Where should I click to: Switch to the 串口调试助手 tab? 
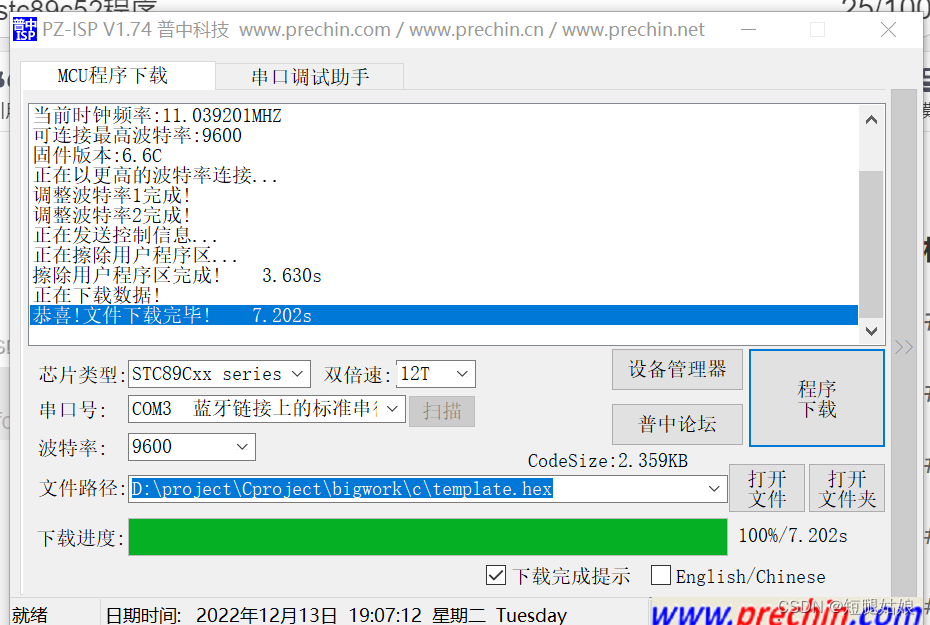coord(309,75)
